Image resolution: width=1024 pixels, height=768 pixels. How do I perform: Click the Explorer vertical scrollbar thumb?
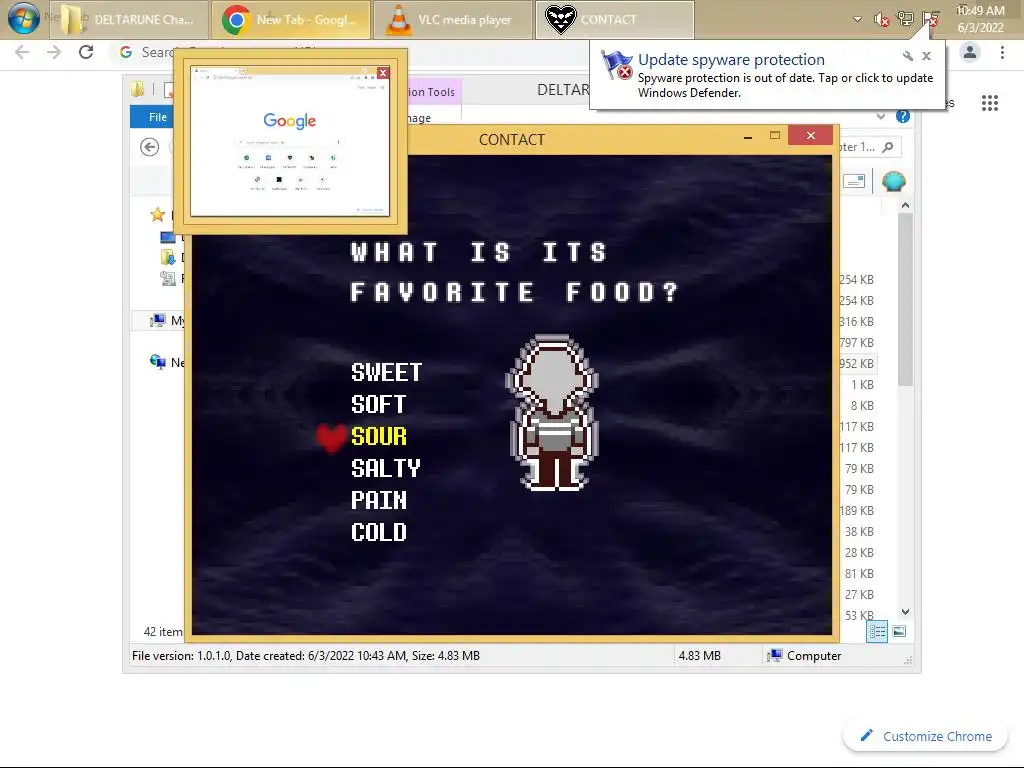point(905,300)
